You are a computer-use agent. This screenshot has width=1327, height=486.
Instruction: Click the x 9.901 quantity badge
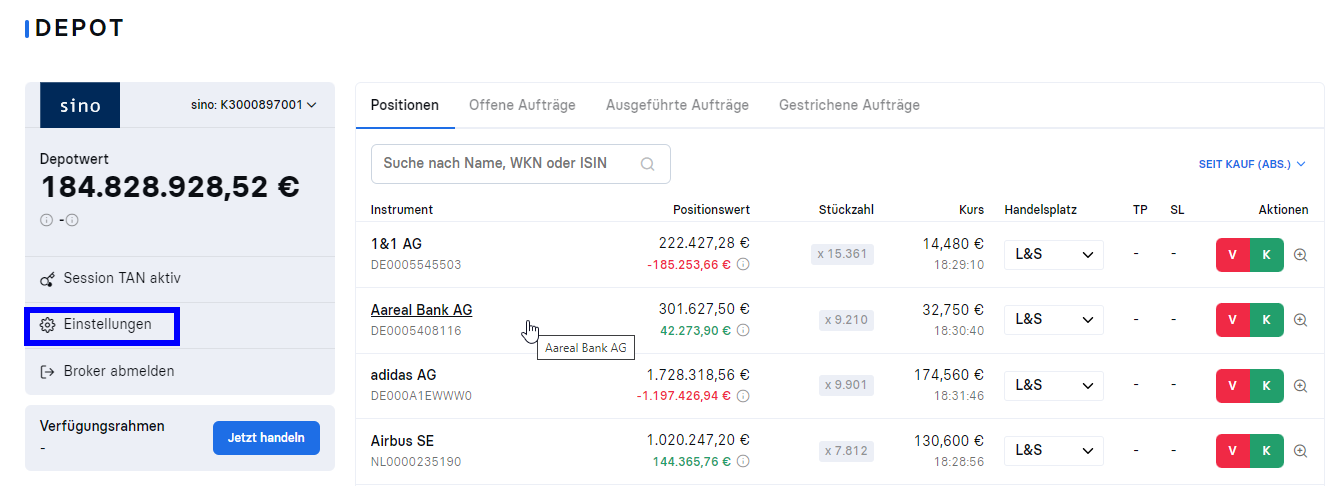[846, 385]
